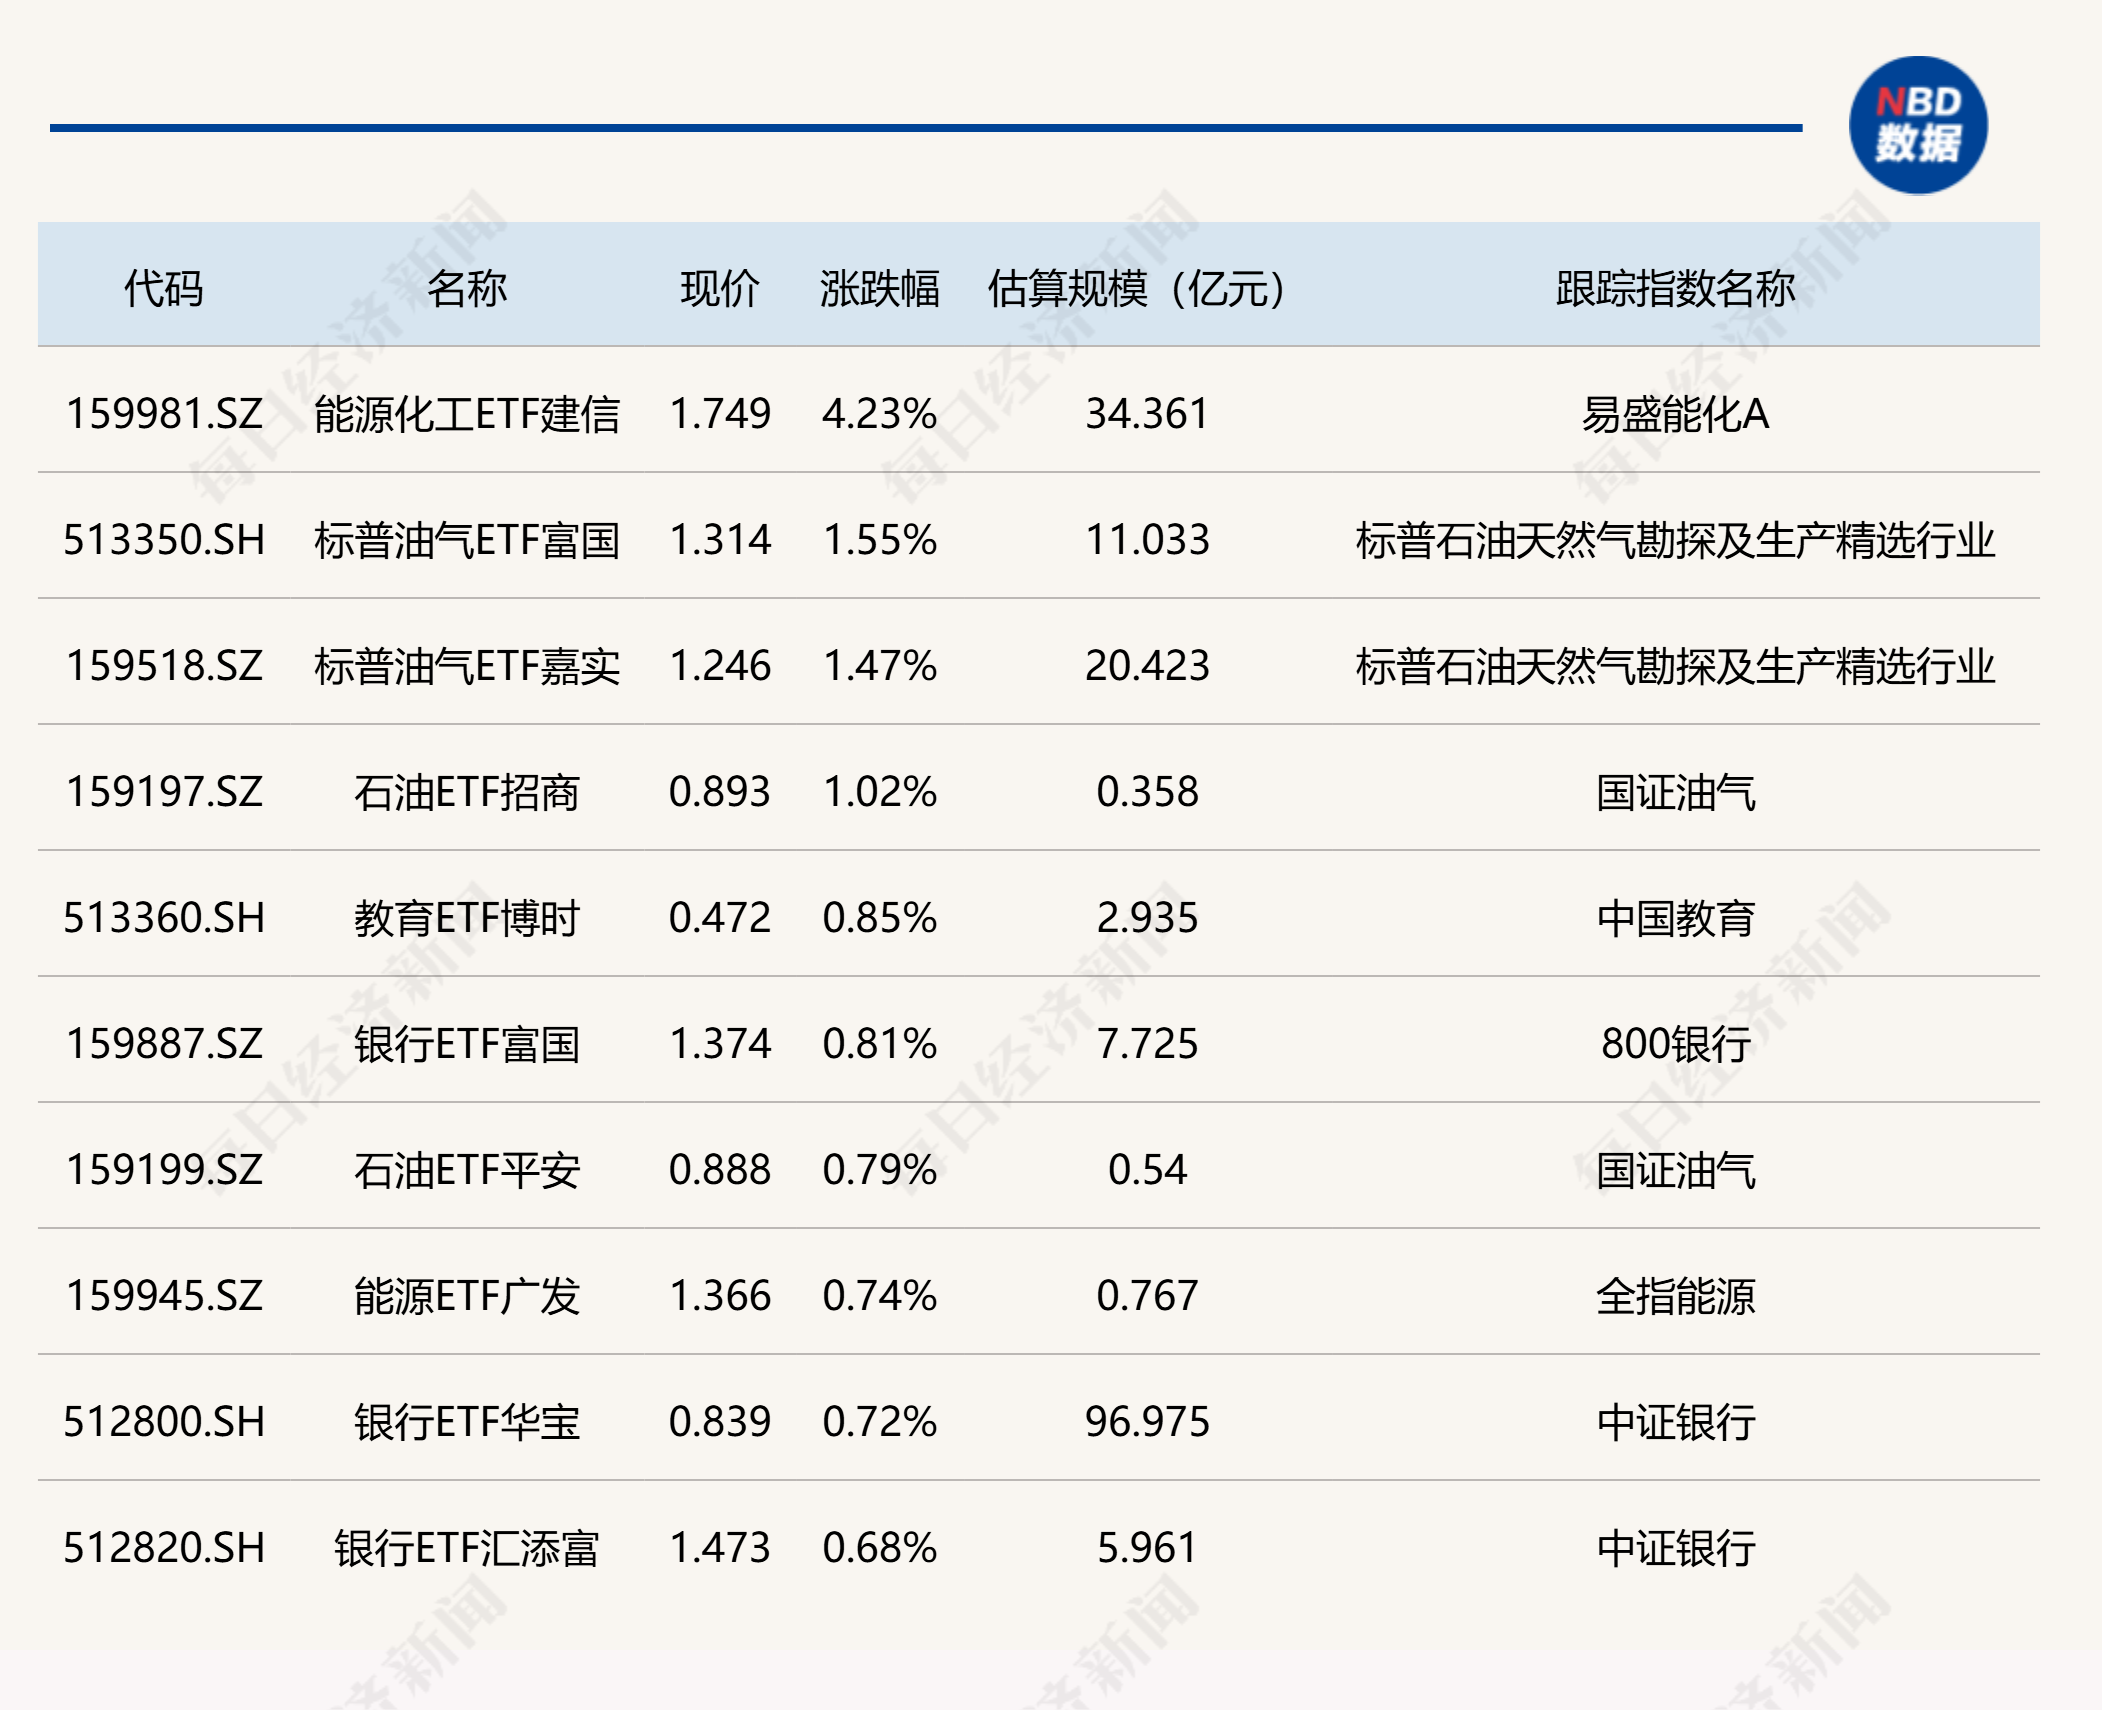Click the 涨跌幅 column header

pyautogui.click(x=879, y=288)
